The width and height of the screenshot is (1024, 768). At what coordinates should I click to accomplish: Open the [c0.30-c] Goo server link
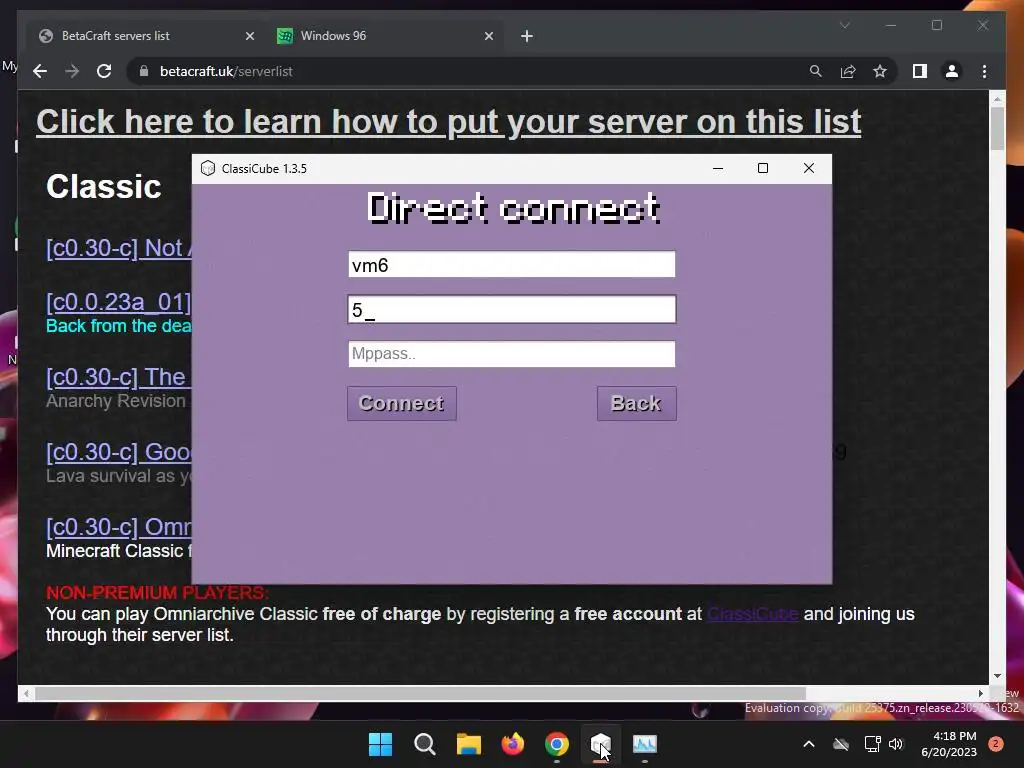(118, 452)
